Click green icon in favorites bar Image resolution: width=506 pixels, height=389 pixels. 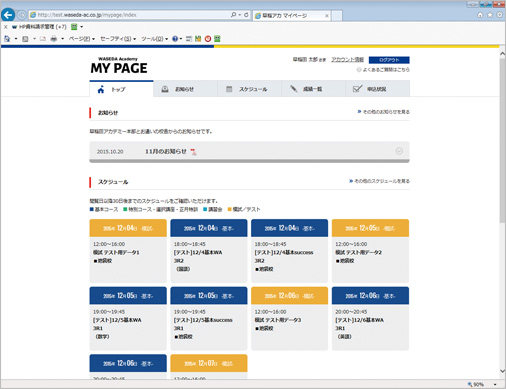74,27
